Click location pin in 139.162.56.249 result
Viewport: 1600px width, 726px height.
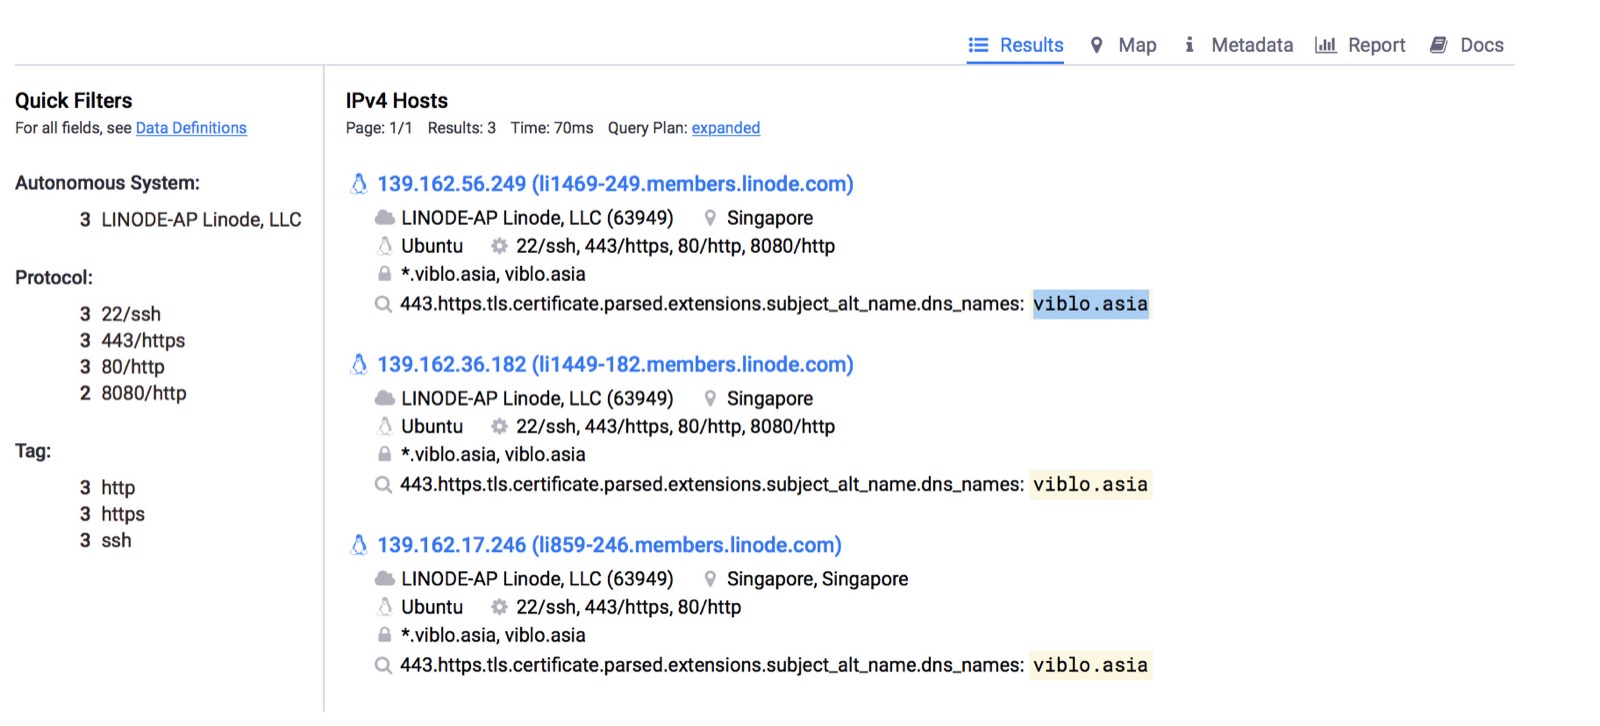pos(710,218)
